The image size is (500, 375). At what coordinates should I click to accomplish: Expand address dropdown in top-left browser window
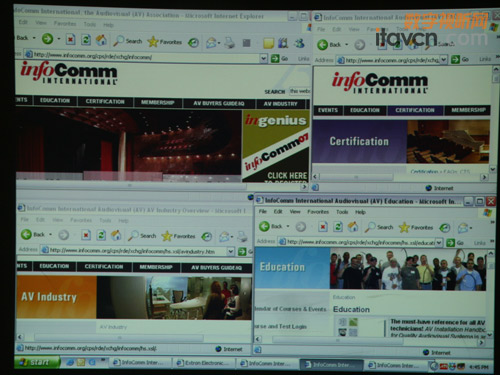pos(263,59)
